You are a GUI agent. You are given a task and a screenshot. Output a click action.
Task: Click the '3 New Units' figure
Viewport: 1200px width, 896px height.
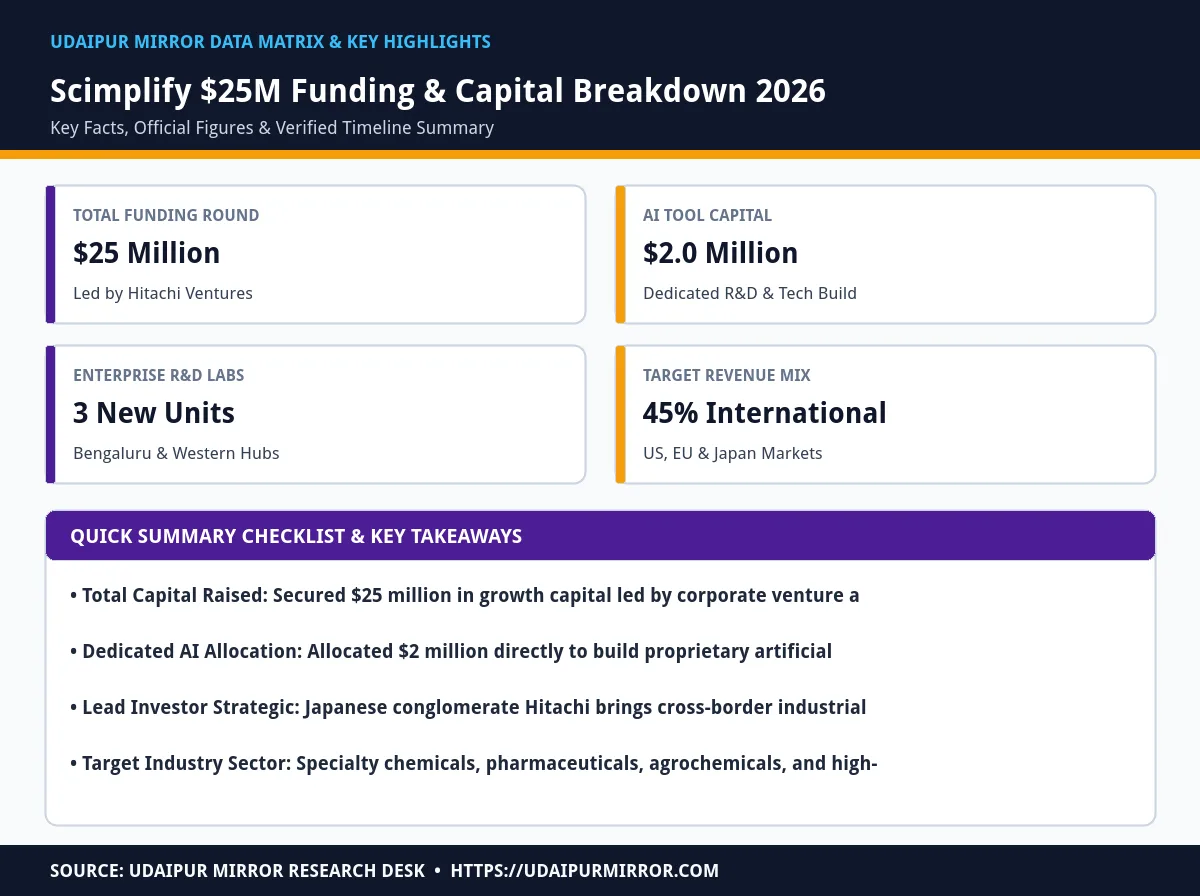tap(154, 413)
